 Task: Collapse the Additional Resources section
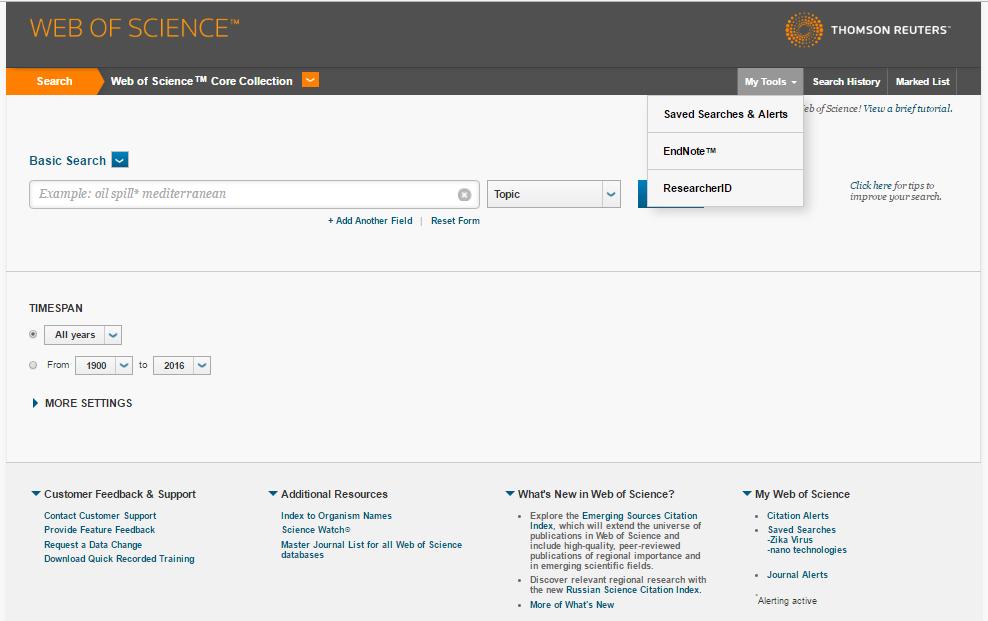point(273,494)
